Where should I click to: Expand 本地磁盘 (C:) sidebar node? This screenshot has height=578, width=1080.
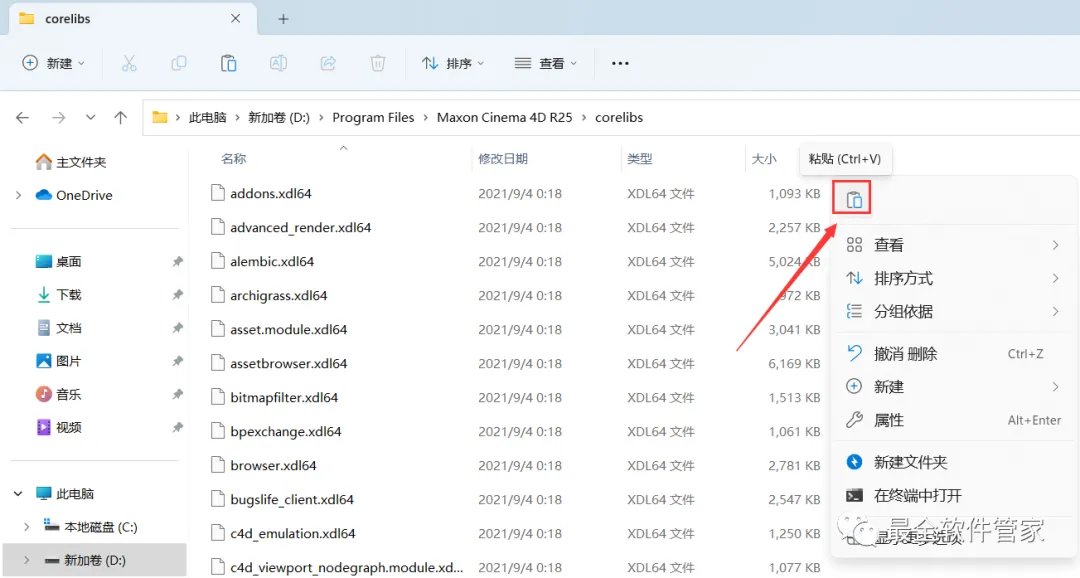click(27, 527)
